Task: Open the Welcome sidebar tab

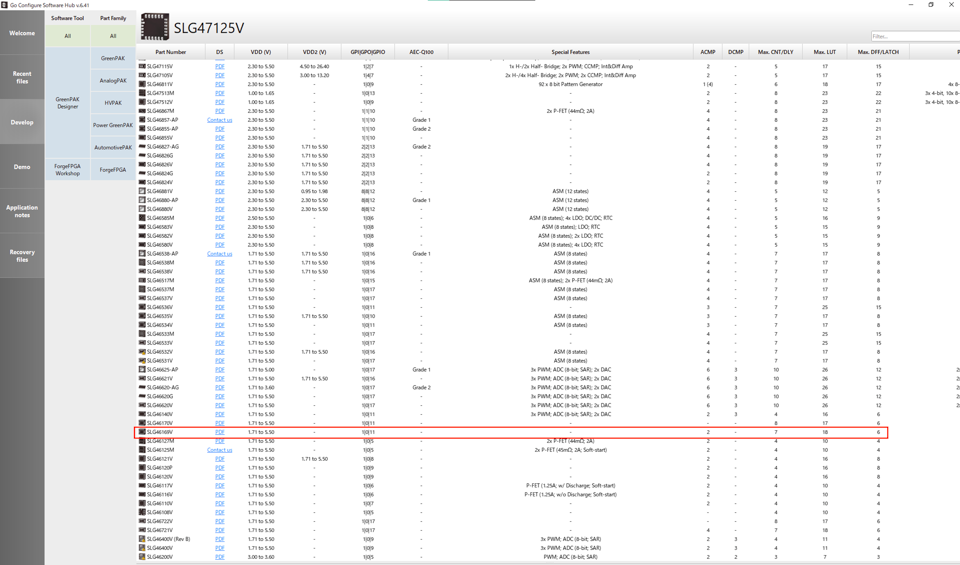Action: point(22,33)
